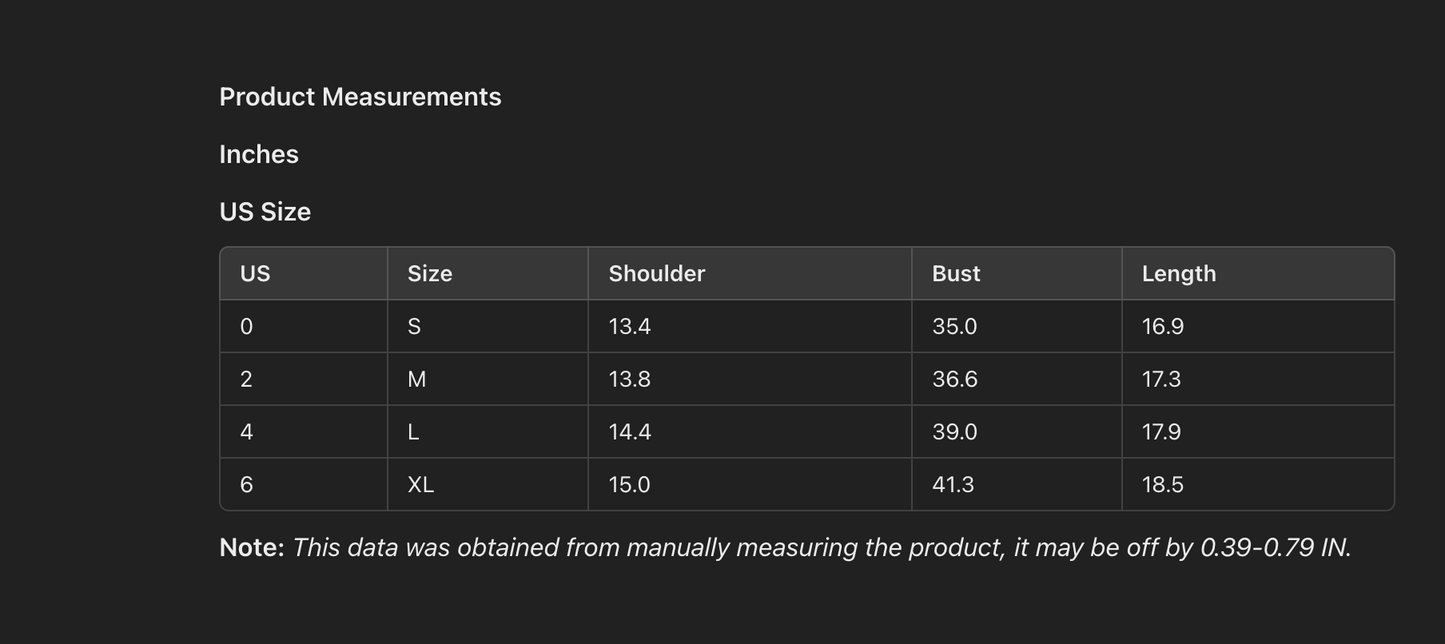The height and width of the screenshot is (644, 1445).
Task: Select the XL size cell
Action: coord(421,485)
